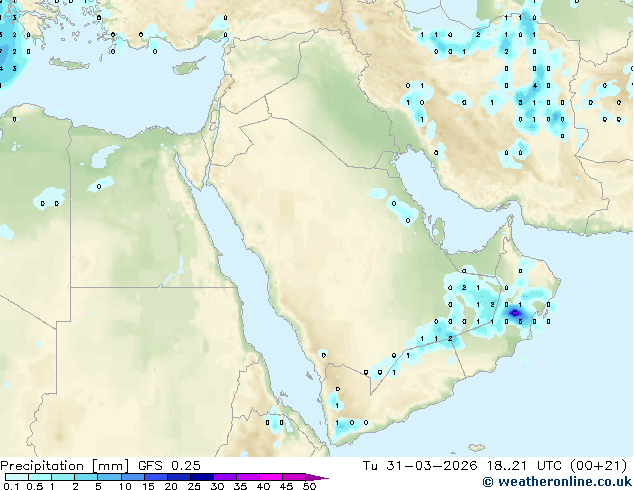Click the '(00+21)' forecast offset text
Image resolution: width=634 pixels, height=490 pixels.
click(x=599, y=466)
